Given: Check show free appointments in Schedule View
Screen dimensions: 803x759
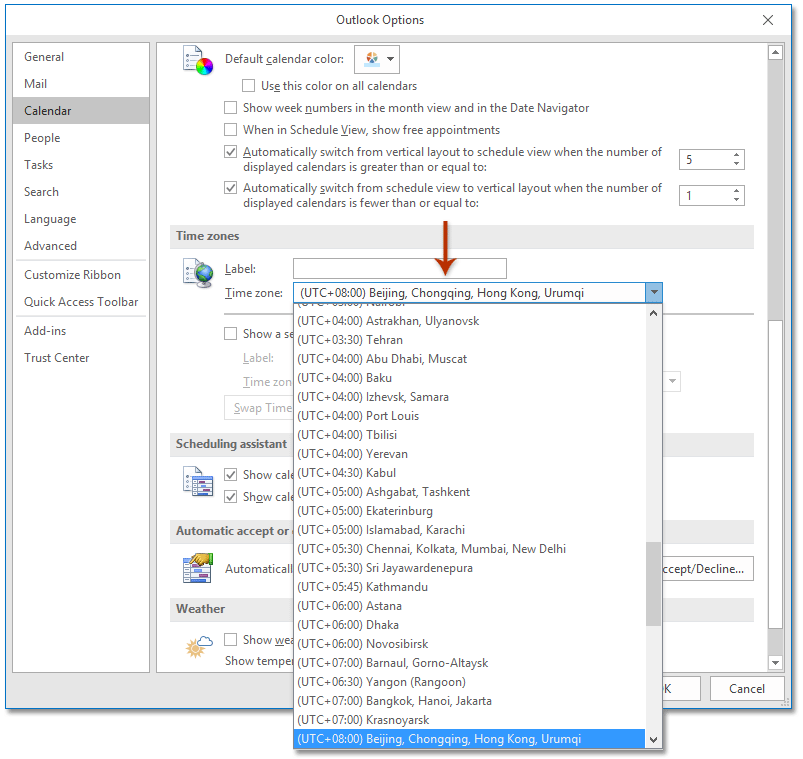Looking at the screenshot, I should click(232, 130).
